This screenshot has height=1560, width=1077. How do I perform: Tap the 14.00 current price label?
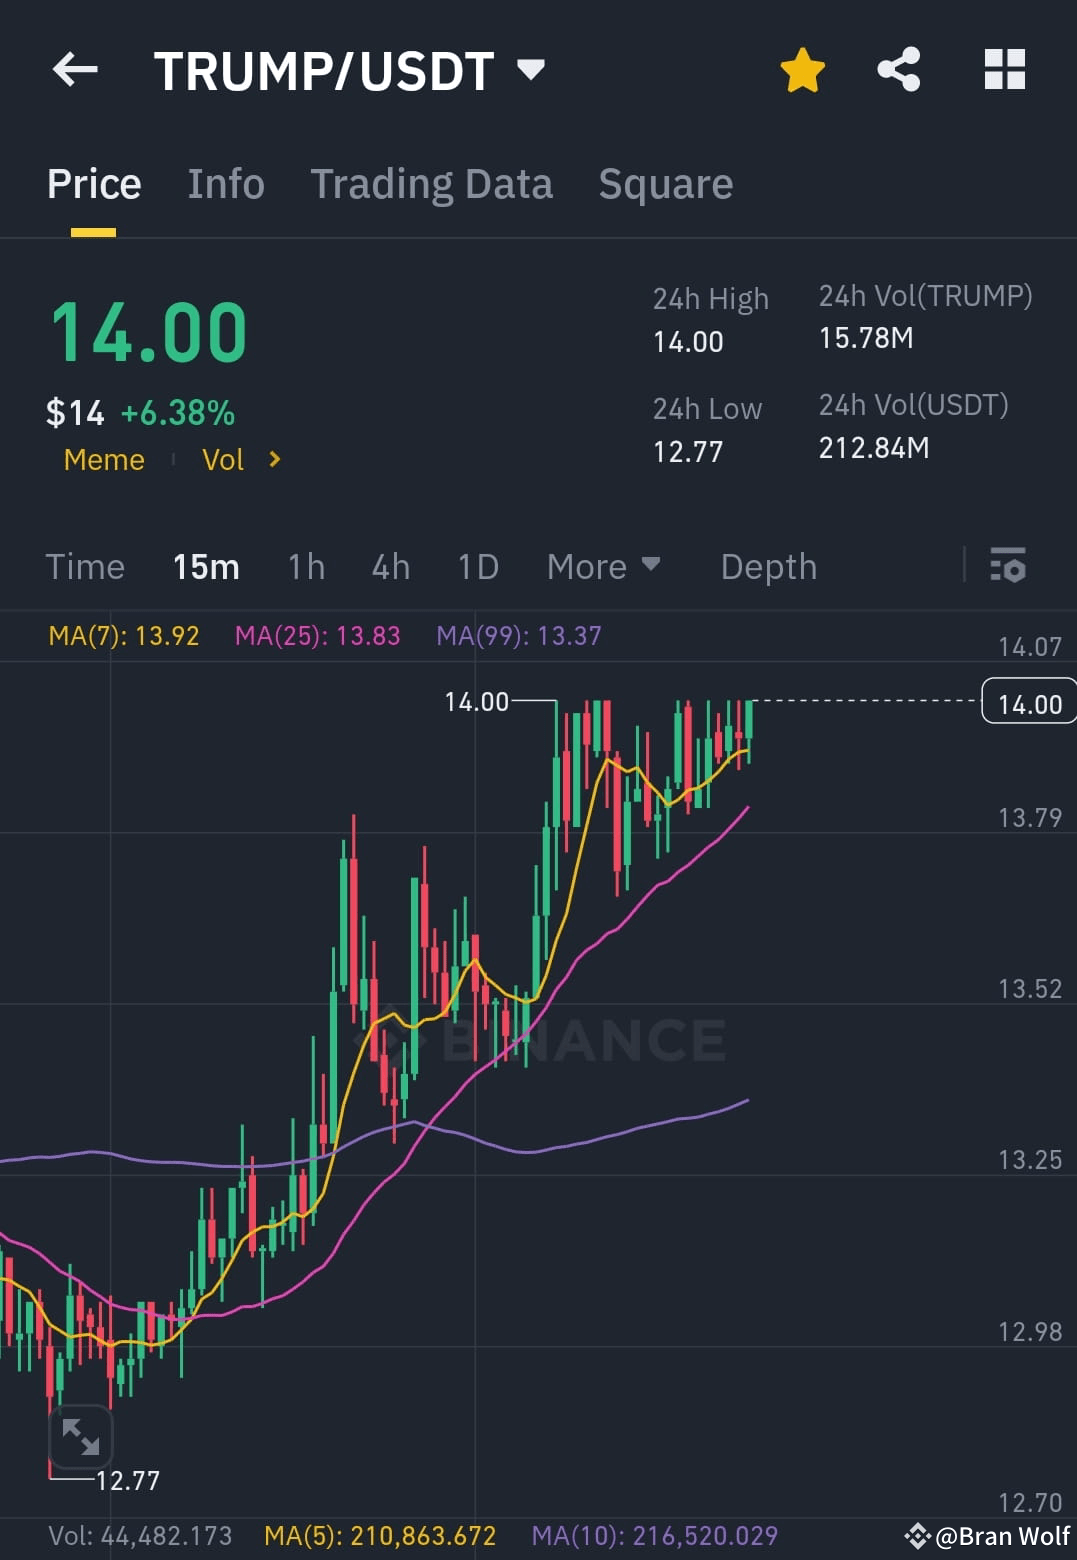[x=1028, y=703]
